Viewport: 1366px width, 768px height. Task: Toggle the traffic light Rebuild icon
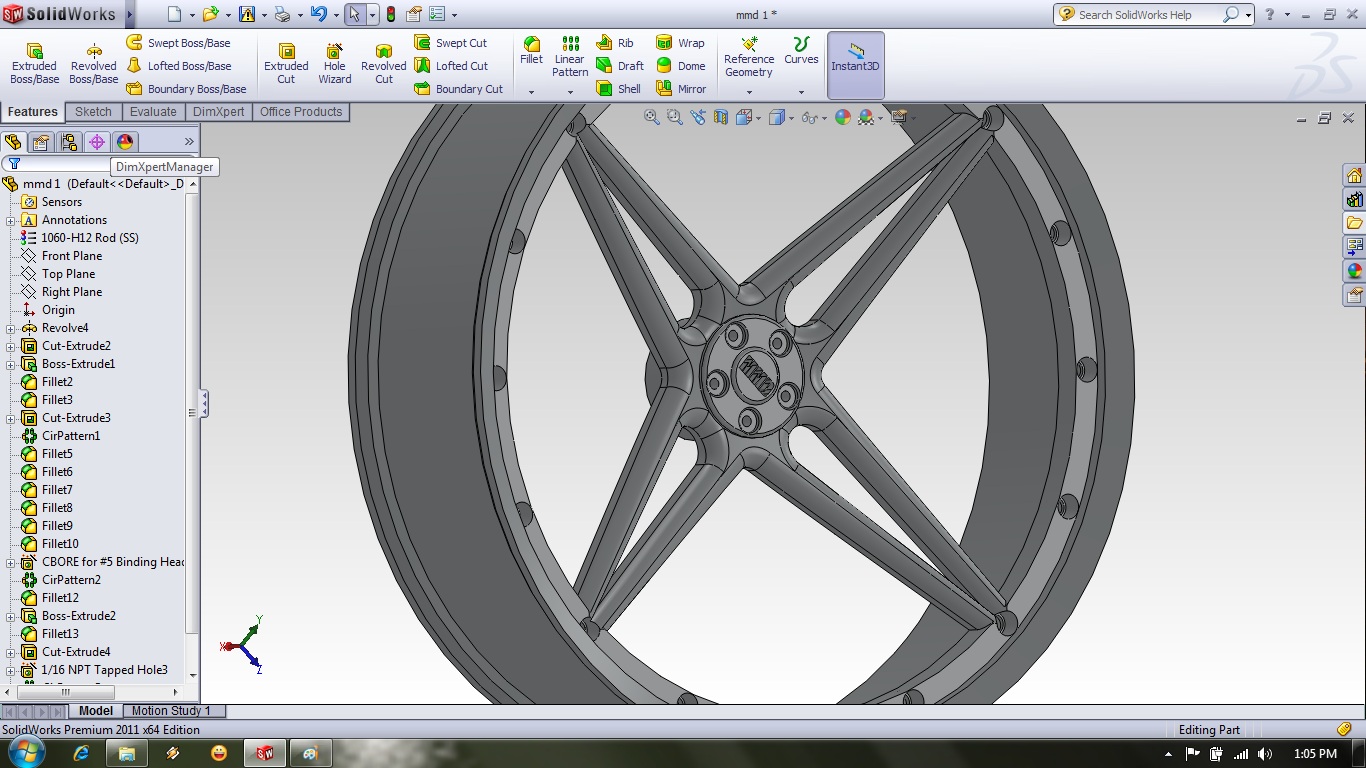click(x=390, y=15)
